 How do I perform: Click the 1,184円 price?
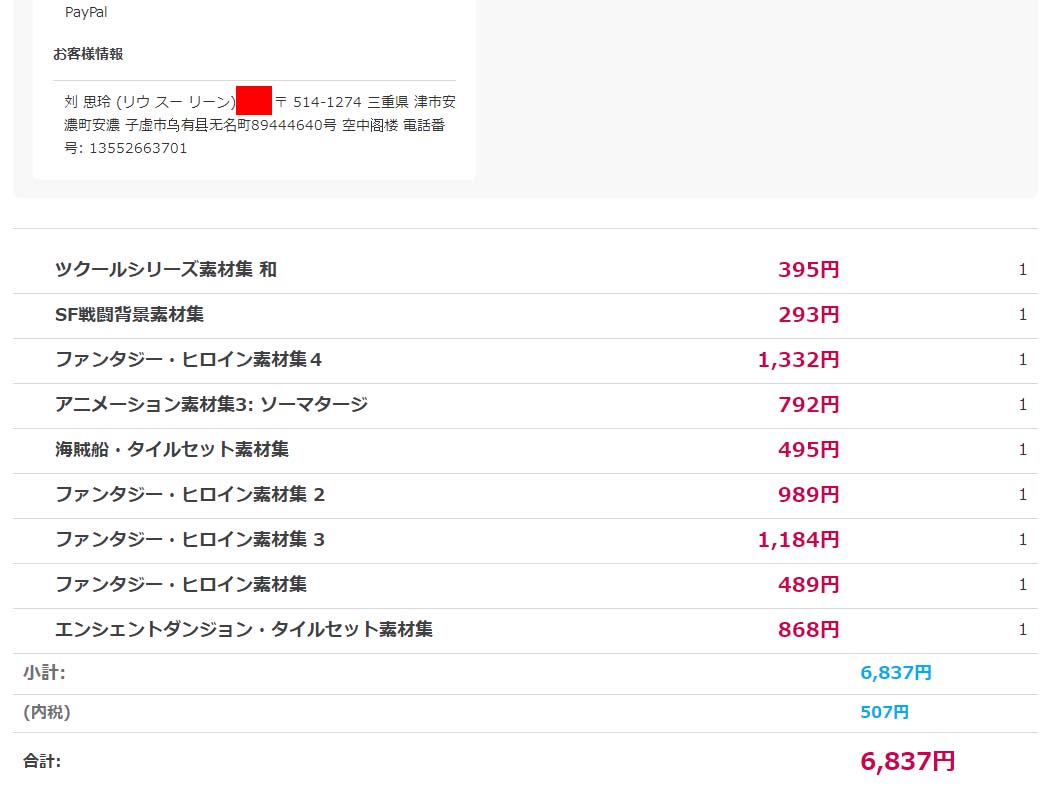(x=799, y=540)
